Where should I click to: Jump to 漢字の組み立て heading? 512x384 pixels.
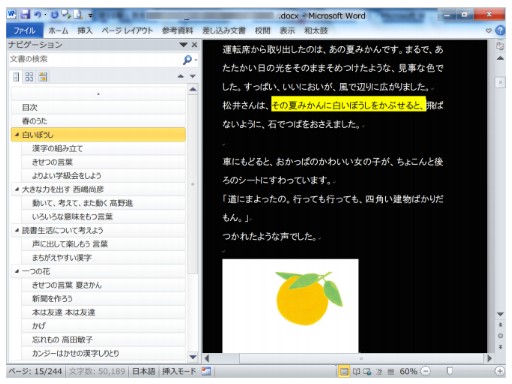(x=103, y=148)
